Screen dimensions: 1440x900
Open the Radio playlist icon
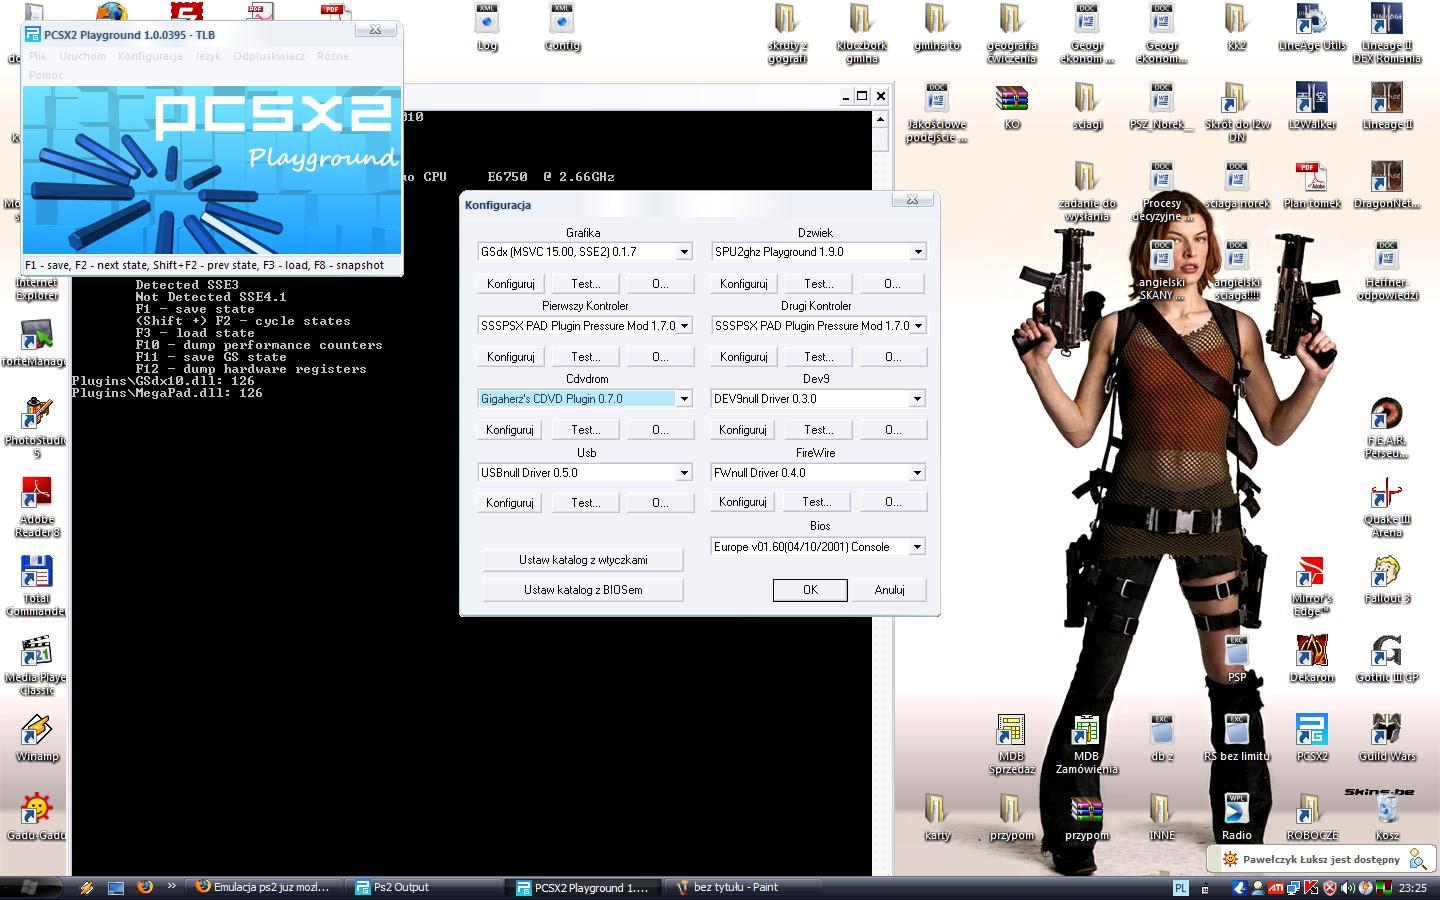[x=1237, y=816]
